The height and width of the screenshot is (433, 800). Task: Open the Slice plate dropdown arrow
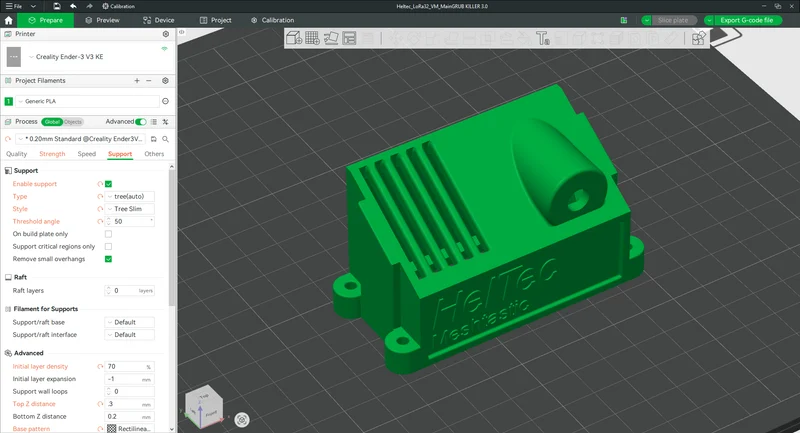[x=646, y=20]
